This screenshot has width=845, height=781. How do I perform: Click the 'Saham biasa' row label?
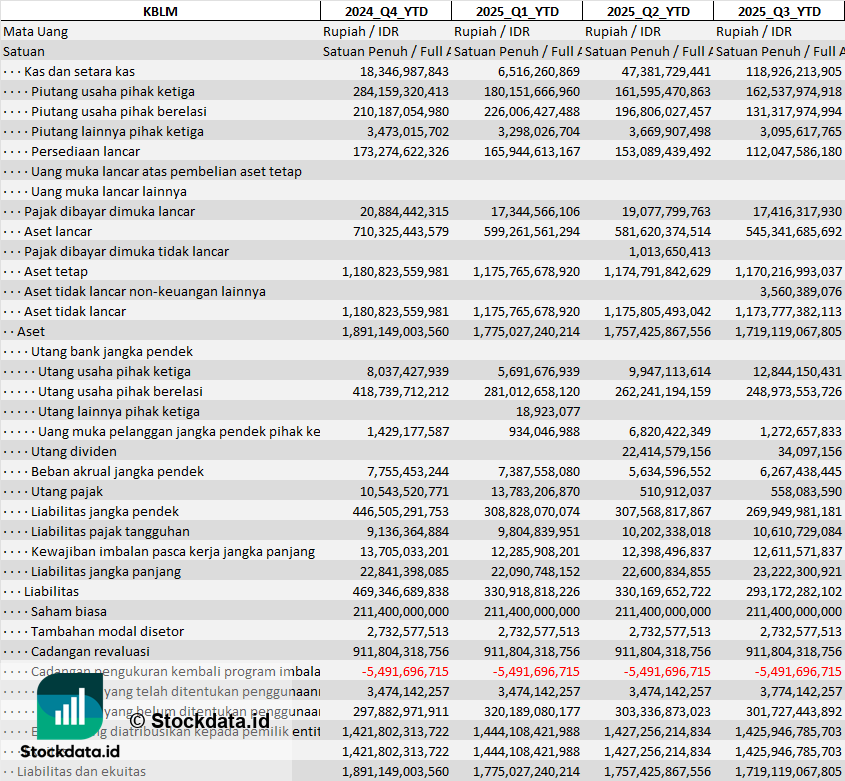[x=69, y=611]
